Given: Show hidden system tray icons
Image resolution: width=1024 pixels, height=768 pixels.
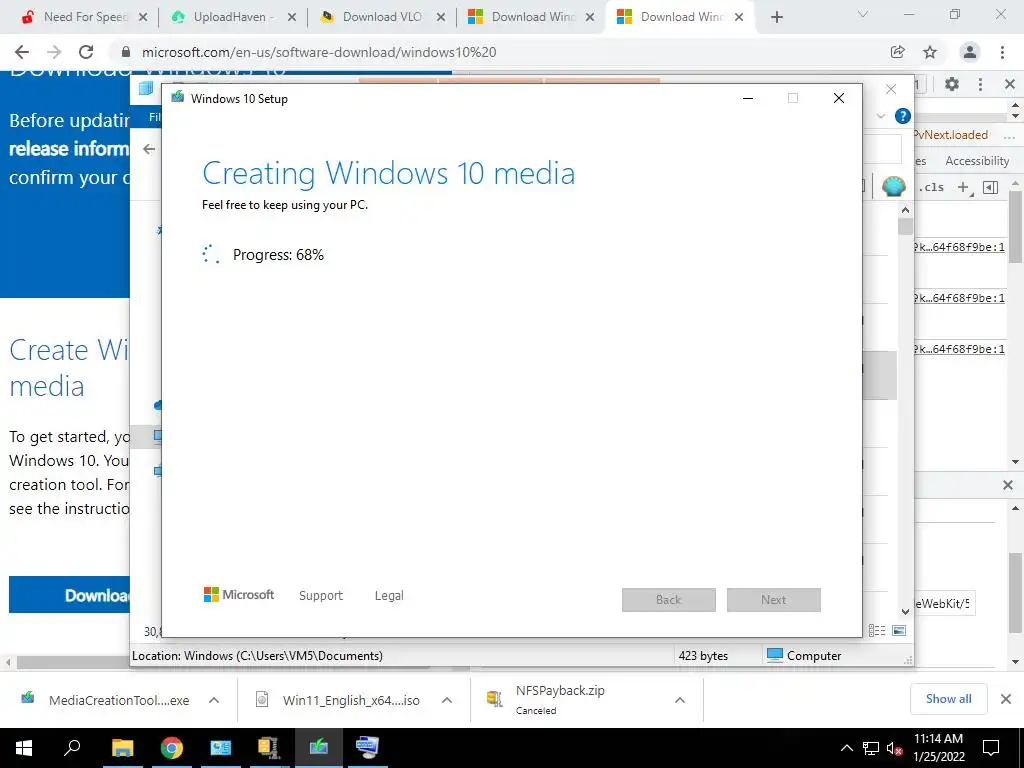Looking at the screenshot, I should (x=846, y=748).
